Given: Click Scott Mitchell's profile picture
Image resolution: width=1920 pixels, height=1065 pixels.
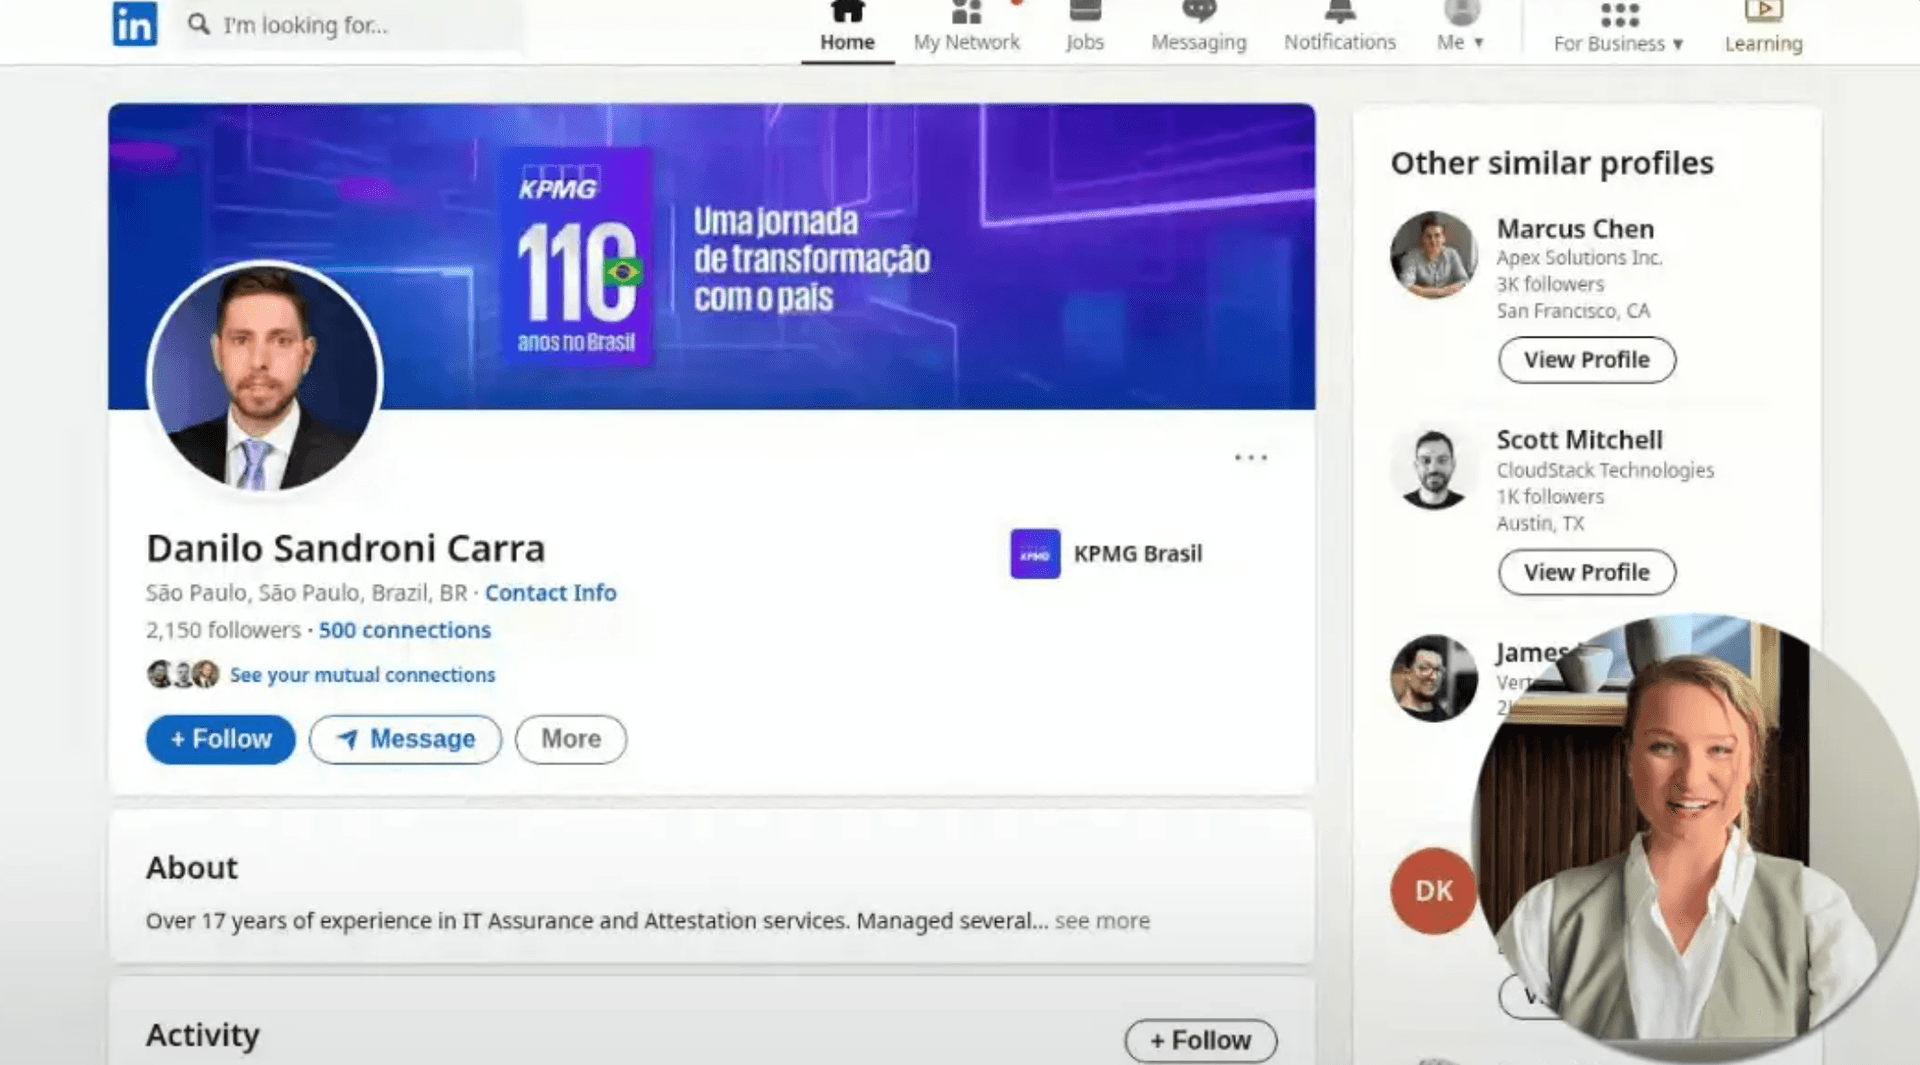Looking at the screenshot, I should (1433, 468).
